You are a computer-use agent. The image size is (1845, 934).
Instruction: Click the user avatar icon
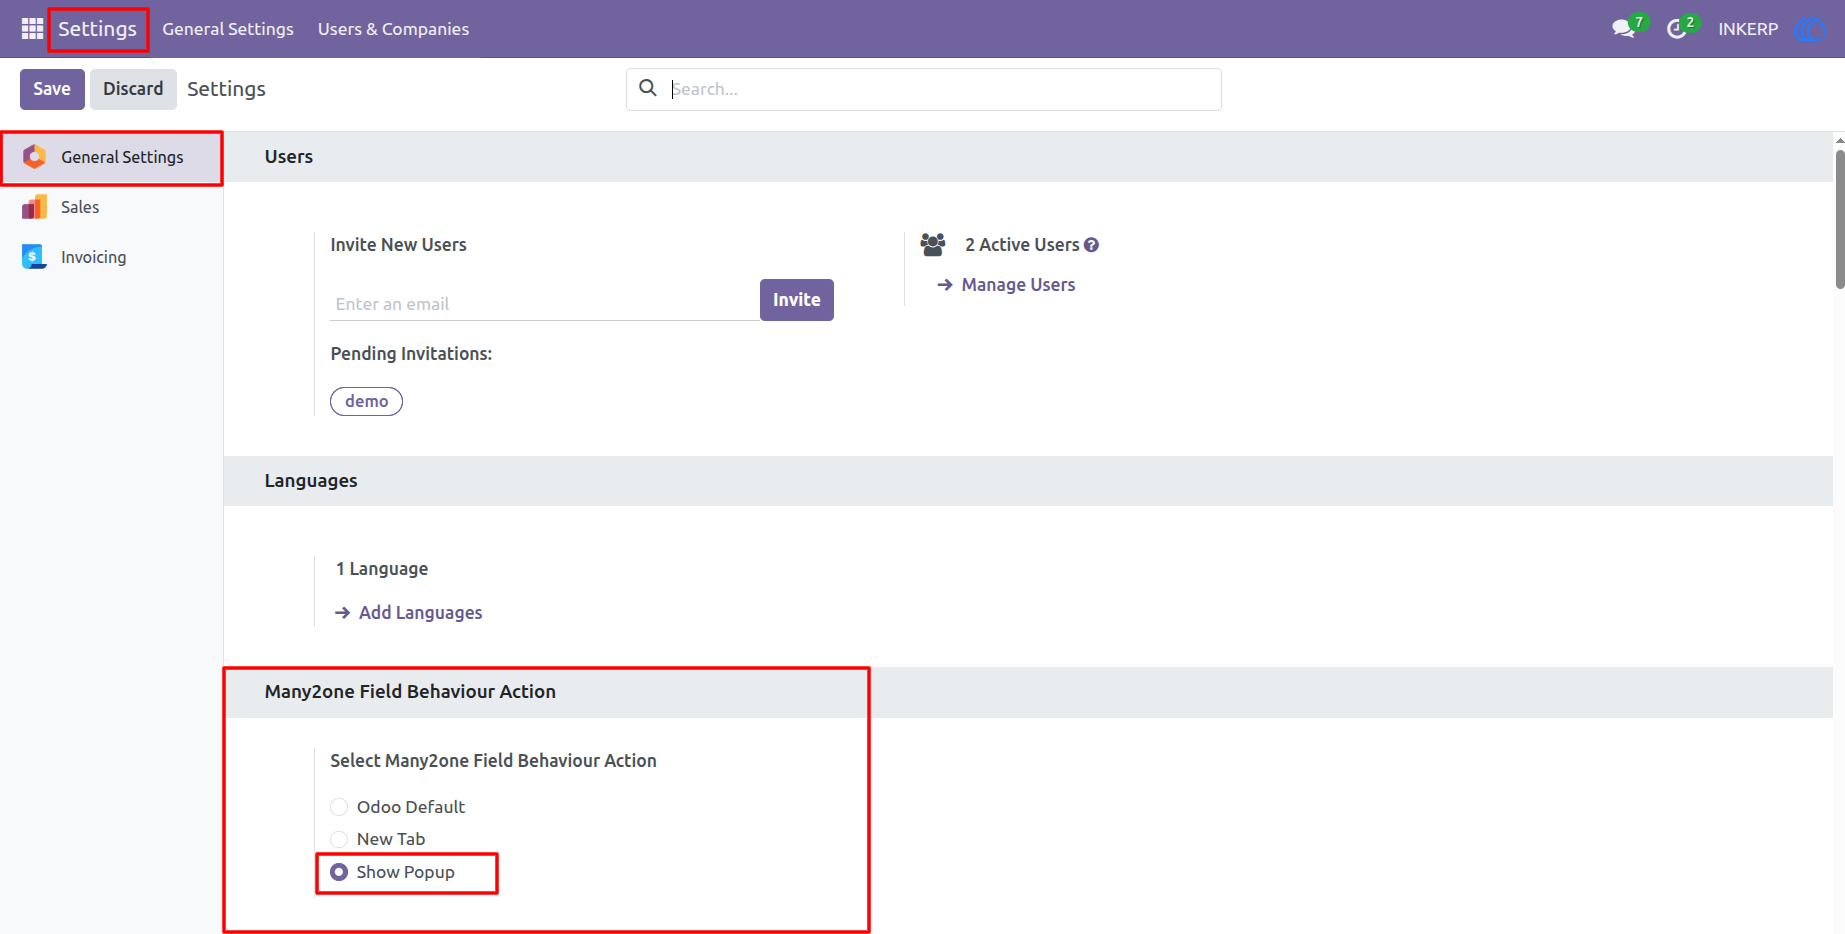point(1810,29)
